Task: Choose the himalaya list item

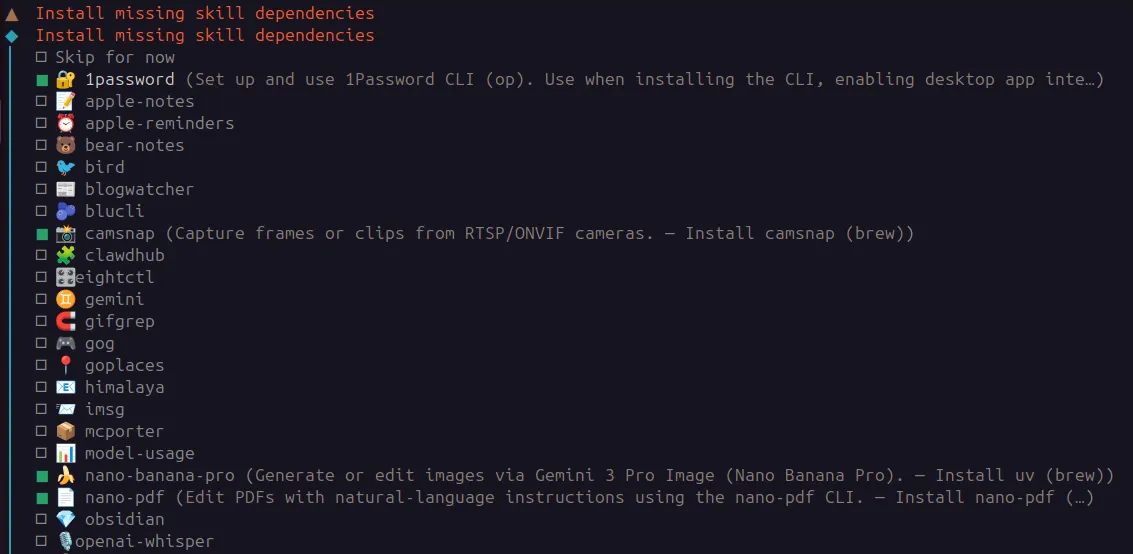Action: 124,387
